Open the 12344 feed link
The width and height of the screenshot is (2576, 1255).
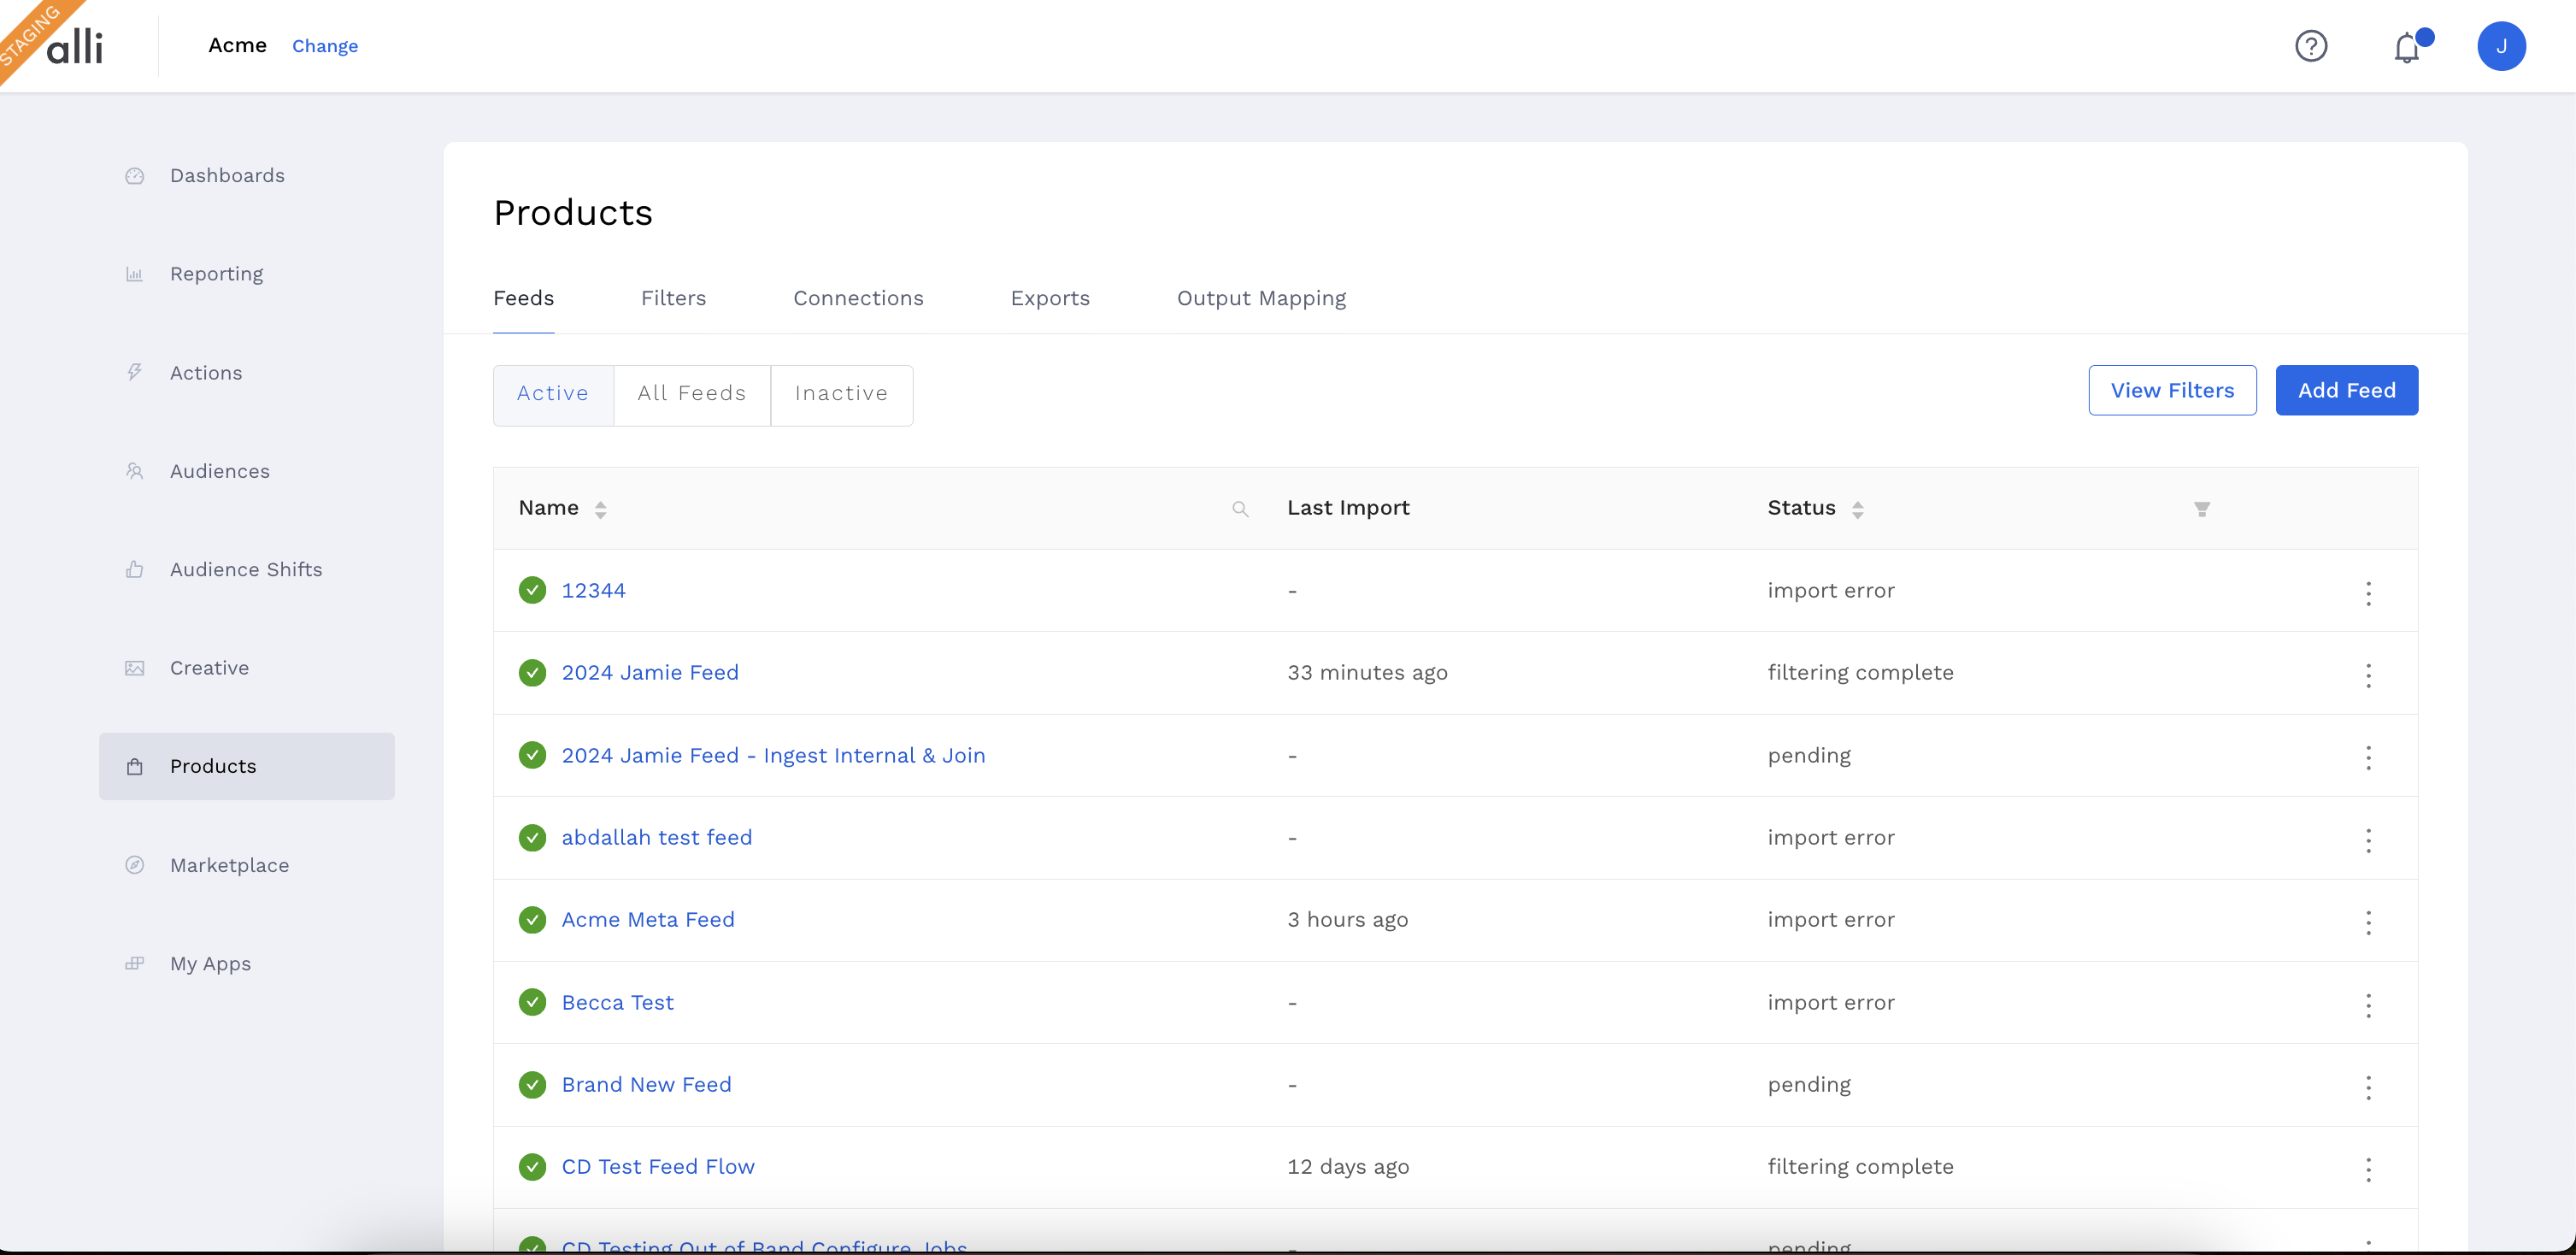pyautogui.click(x=593, y=591)
